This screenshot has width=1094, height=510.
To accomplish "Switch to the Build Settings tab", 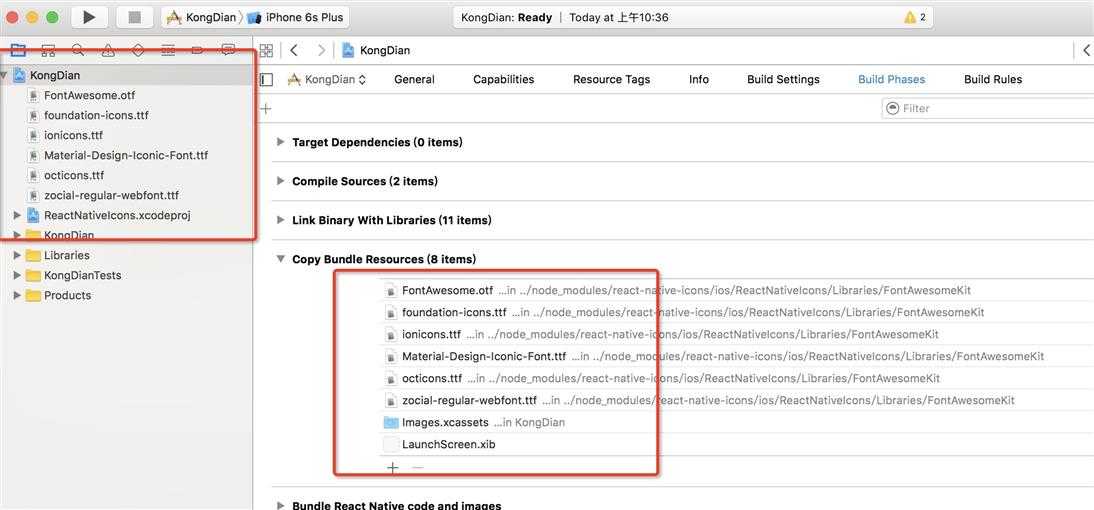I will [784, 80].
